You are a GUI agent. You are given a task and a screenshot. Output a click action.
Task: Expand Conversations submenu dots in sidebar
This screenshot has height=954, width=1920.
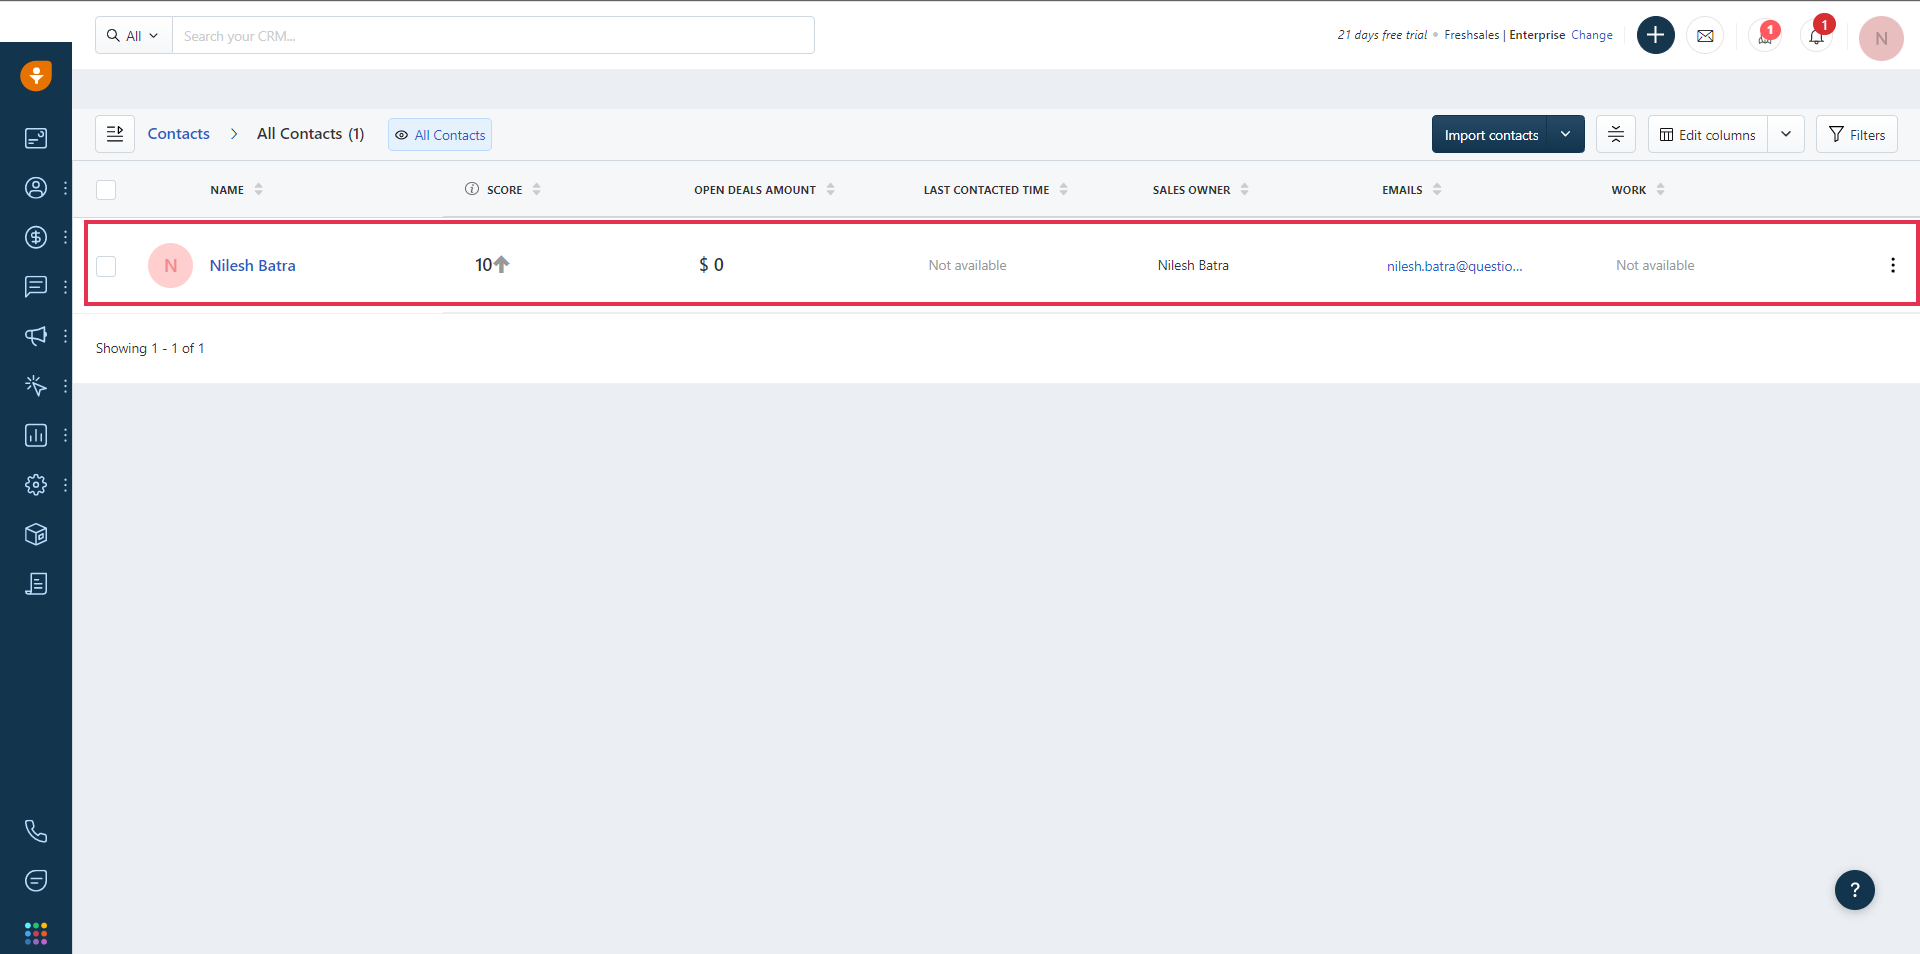[x=65, y=287]
